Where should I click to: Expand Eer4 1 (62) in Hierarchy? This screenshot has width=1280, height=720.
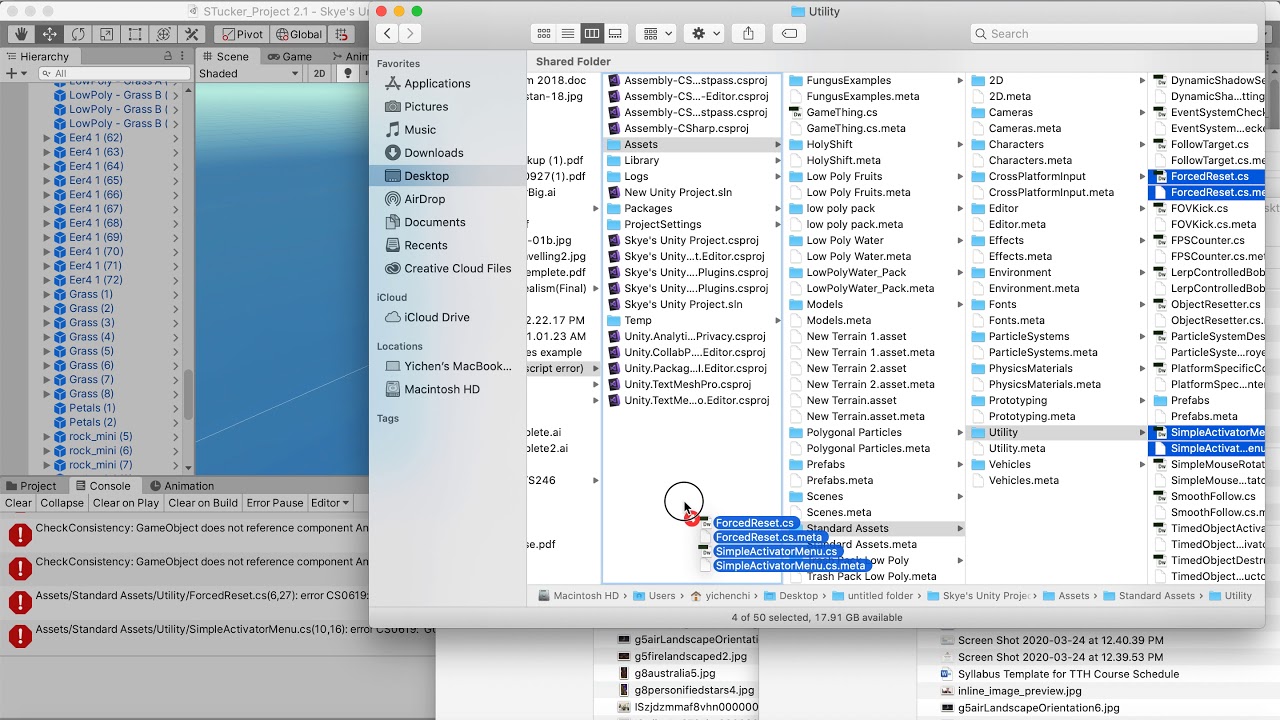click(x=46, y=138)
